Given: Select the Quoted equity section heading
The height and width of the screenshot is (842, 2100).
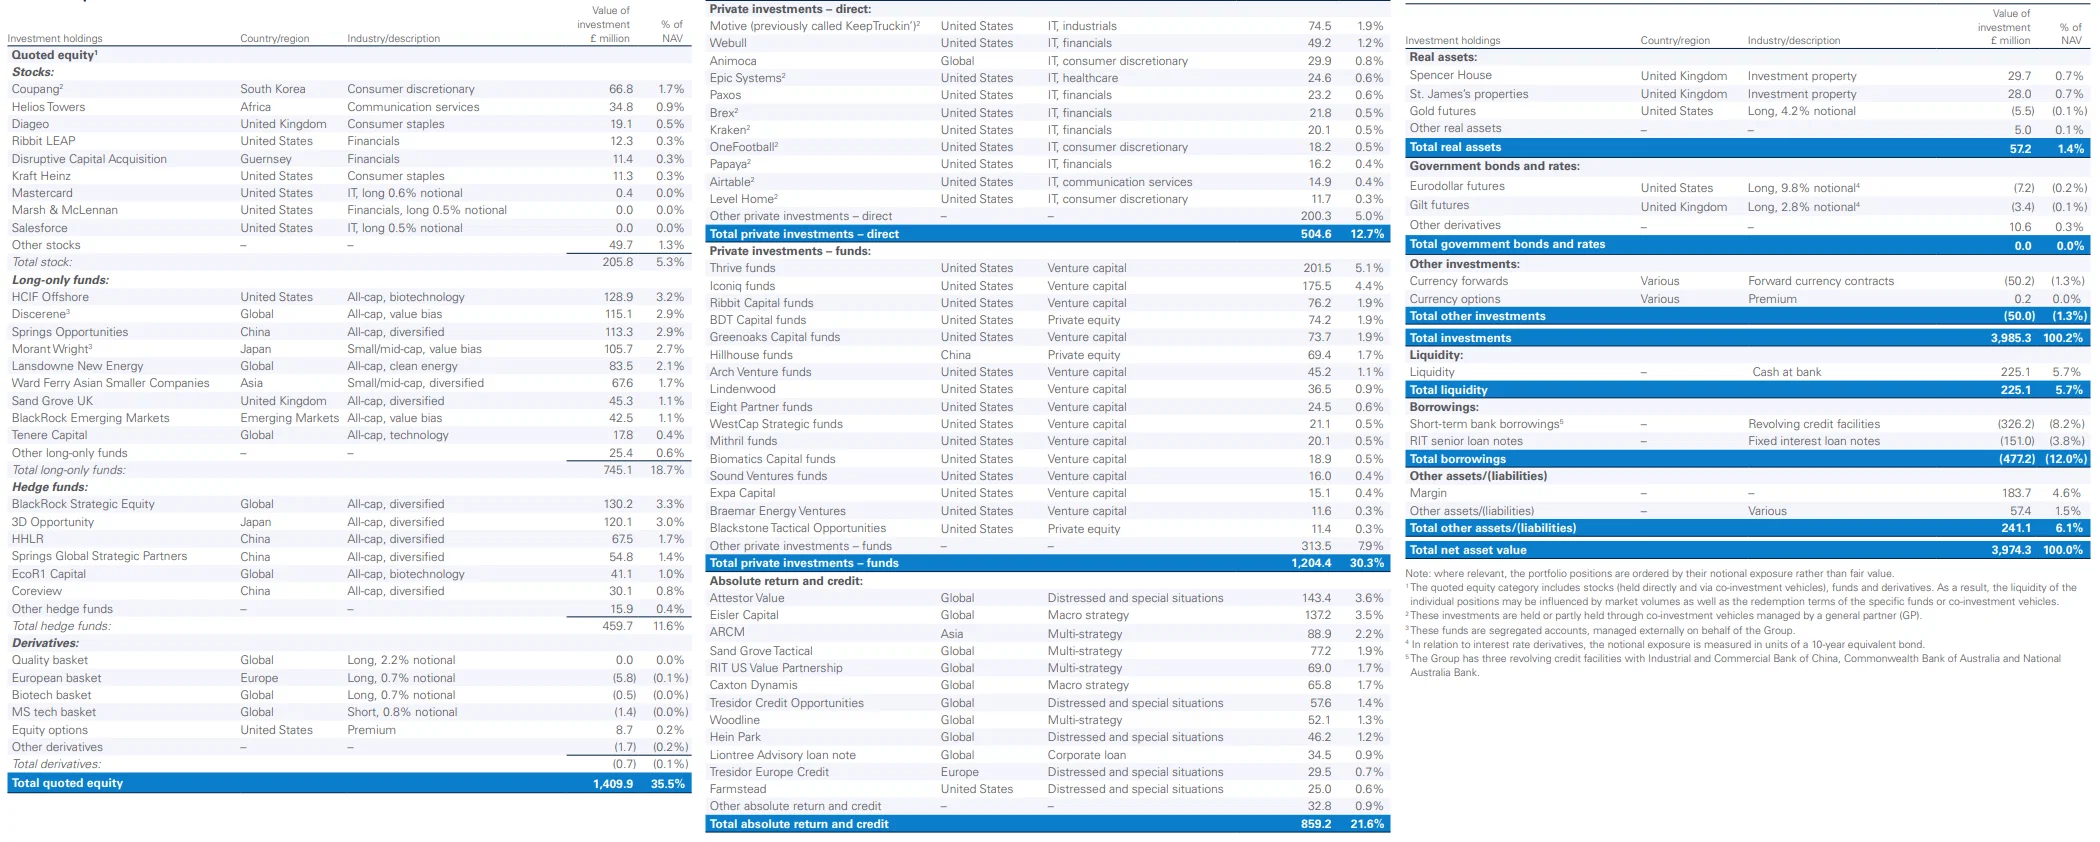Looking at the screenshot, I should [x=54, y=55].
